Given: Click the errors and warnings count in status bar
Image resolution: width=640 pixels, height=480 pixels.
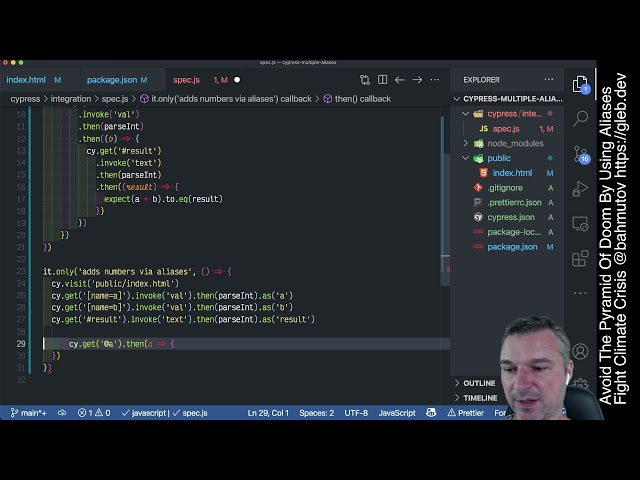Looking at the screenshot, I should (94, 413).
